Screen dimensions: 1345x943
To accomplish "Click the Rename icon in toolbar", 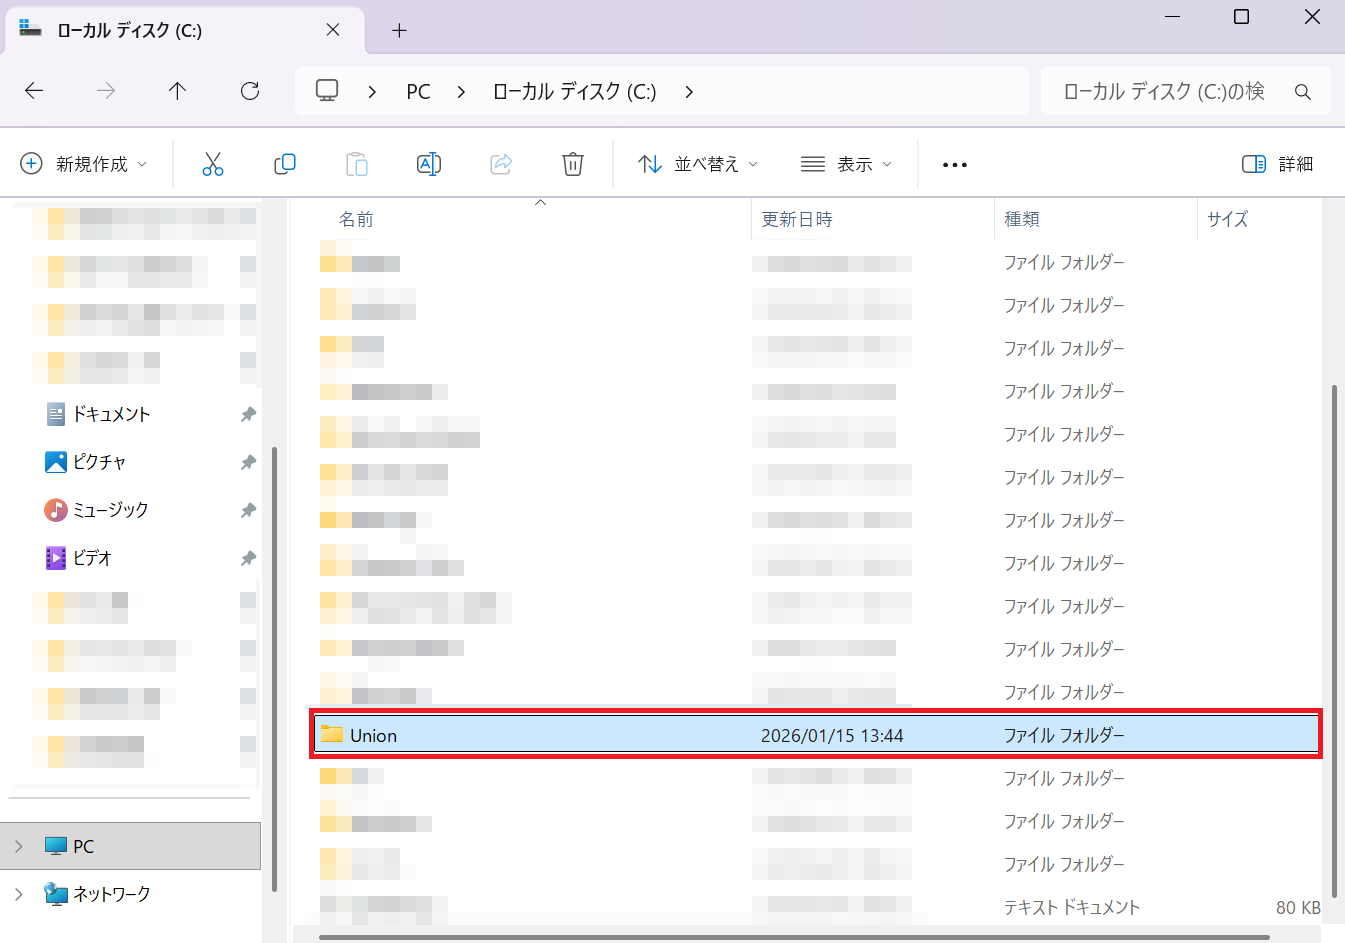I will coord(428,164).
